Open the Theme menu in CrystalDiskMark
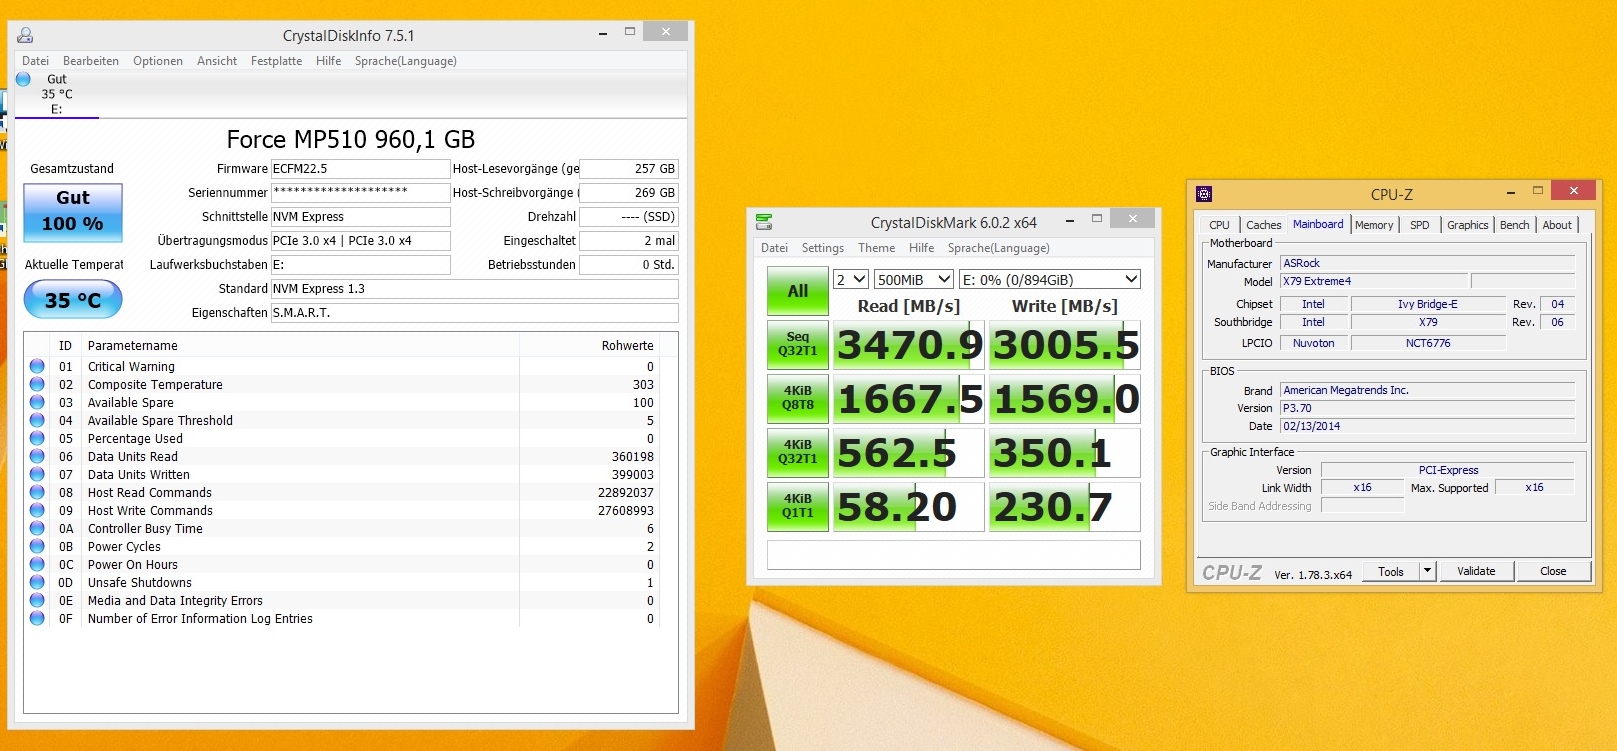The height and width of the screenshot is (751, 1617). (877, 248)
